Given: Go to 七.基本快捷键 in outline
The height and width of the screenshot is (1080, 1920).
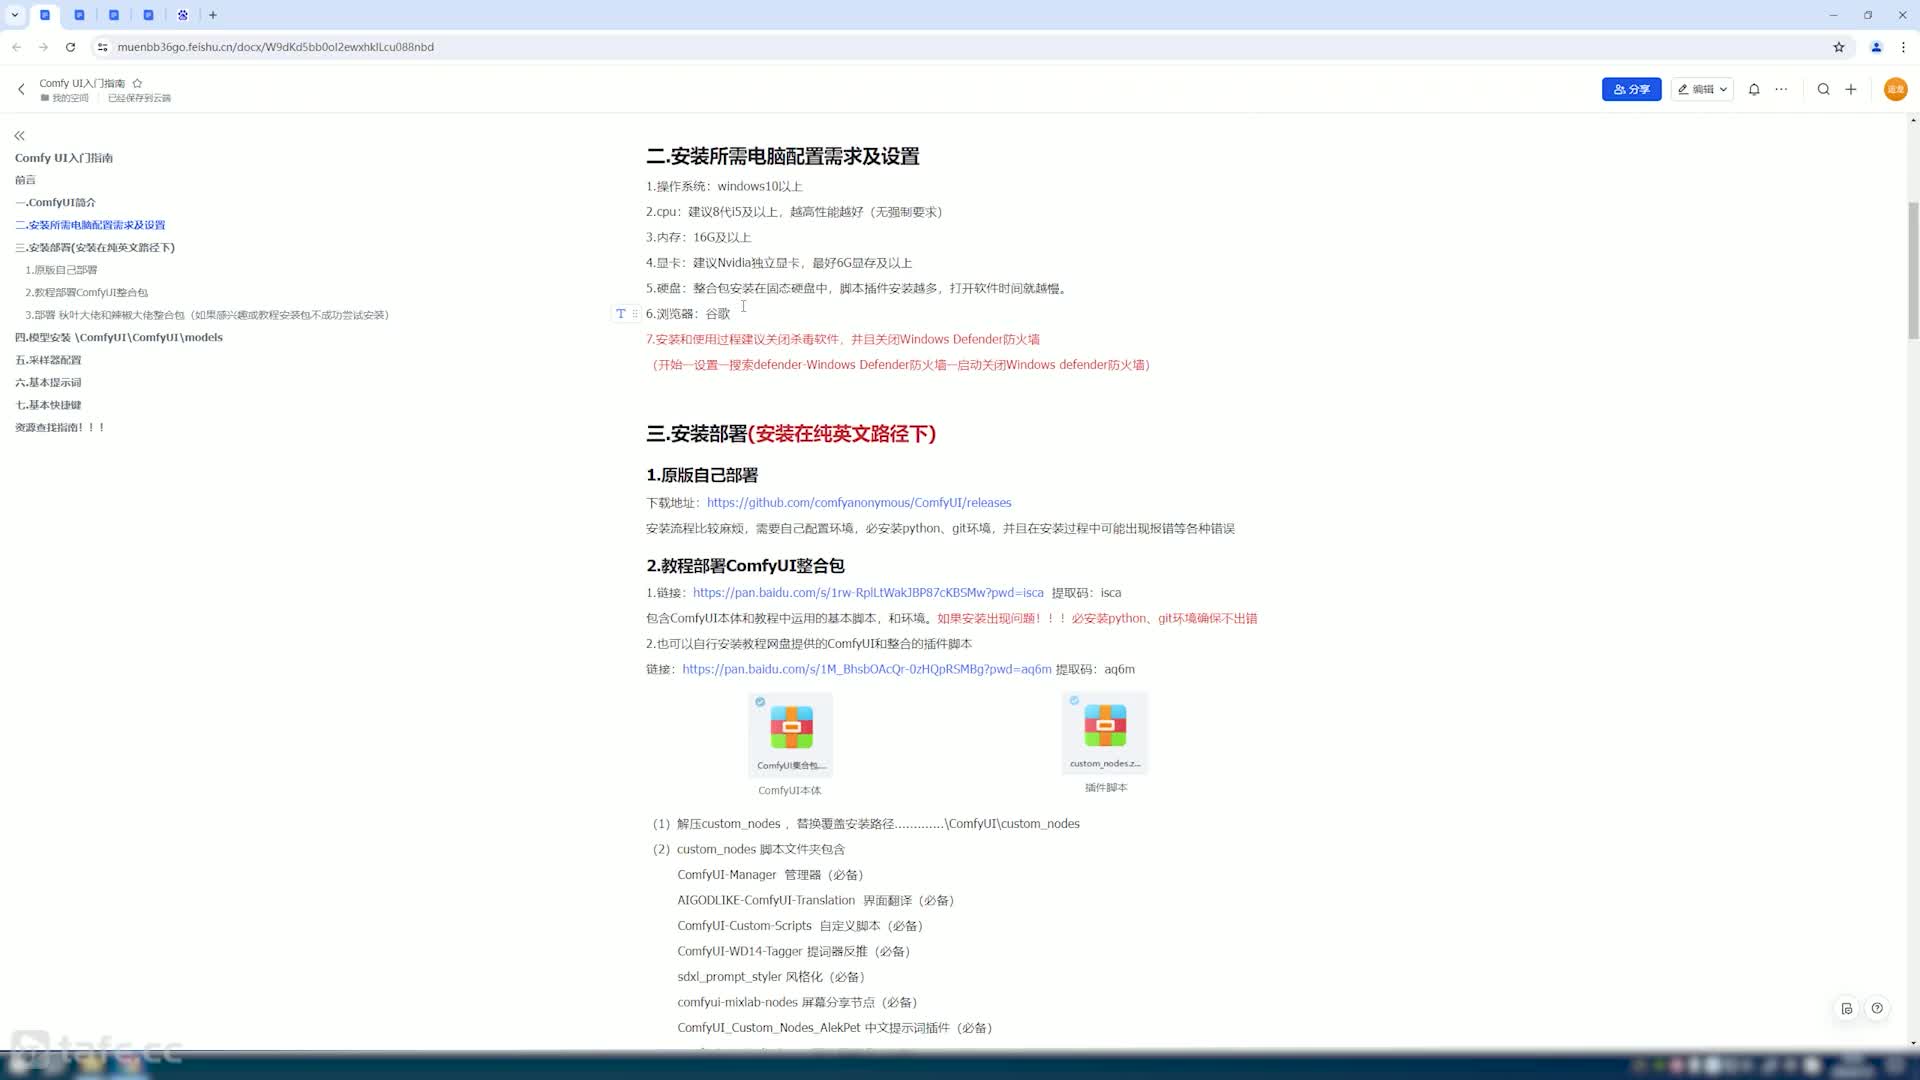Looking at the screenshot, I should tap(48, 405).
